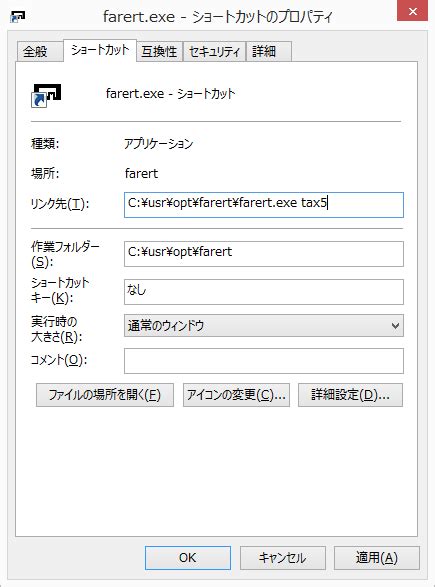Viewport: 435px width, 587px height.
Task: Click the コメント(O) label
Action: coord(59,360)
